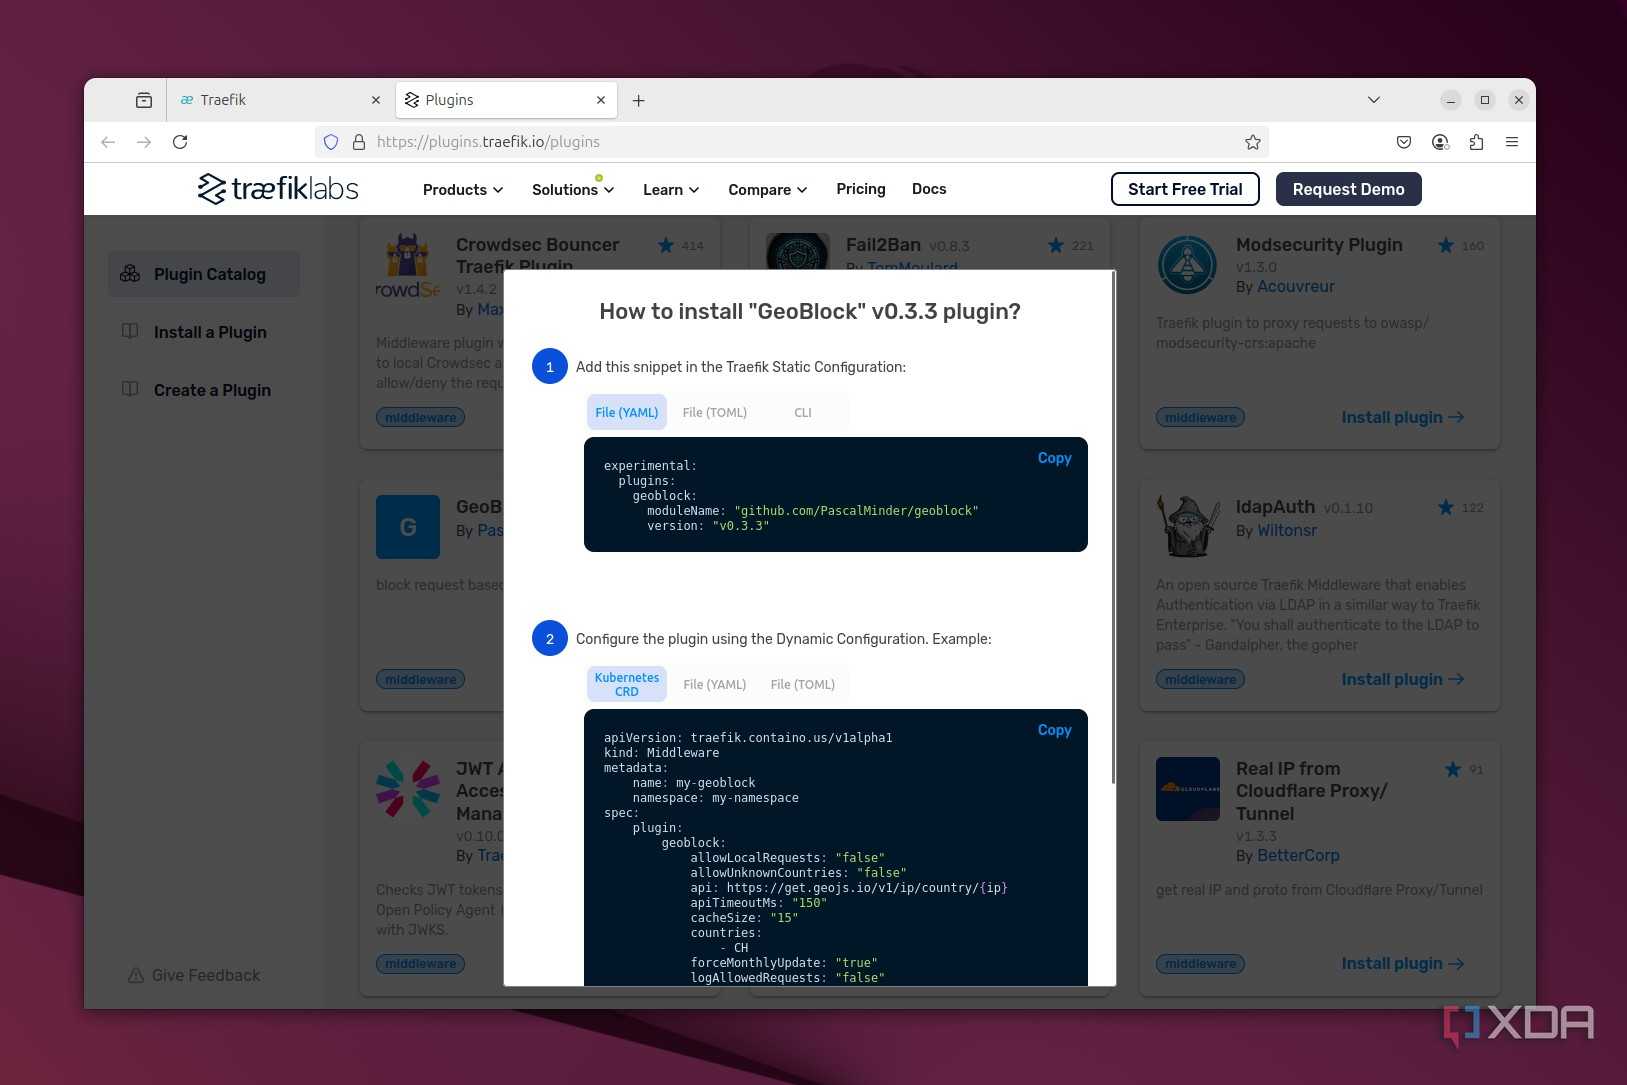Open new browser tab with plus
This screenshot has height=1085, width=1627.
coord(638,100)
